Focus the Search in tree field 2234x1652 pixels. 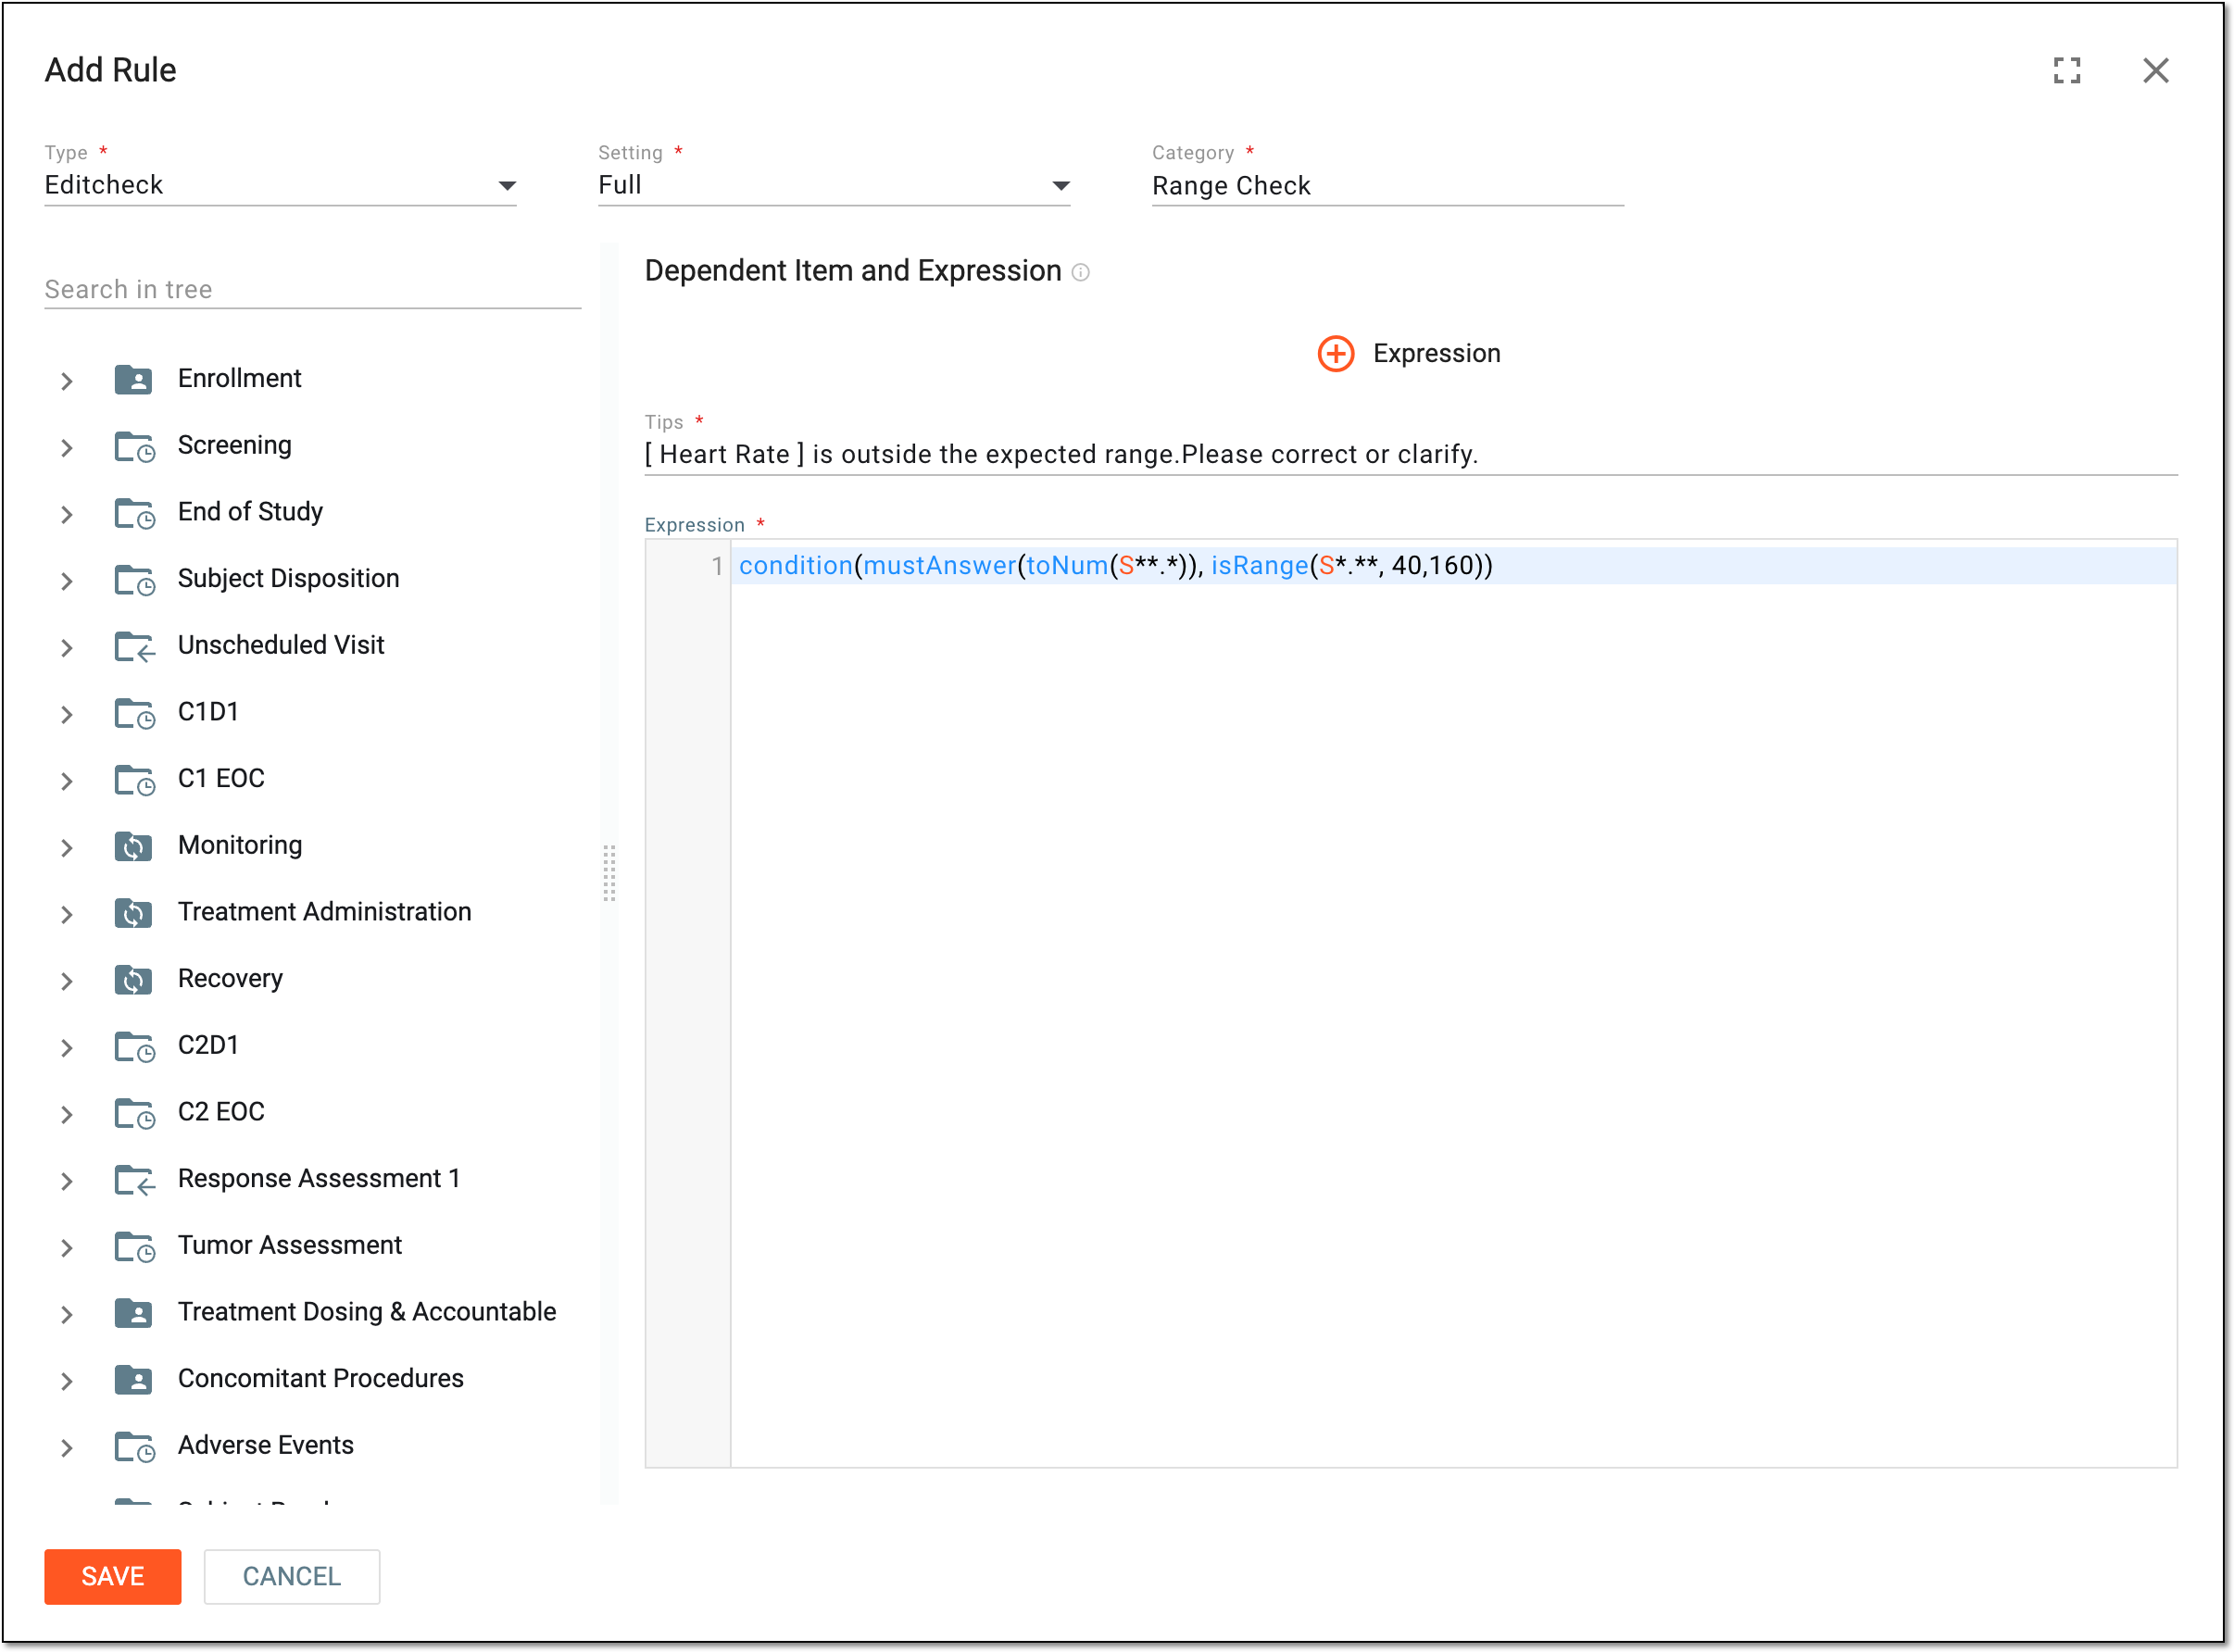tap(312, 289)
